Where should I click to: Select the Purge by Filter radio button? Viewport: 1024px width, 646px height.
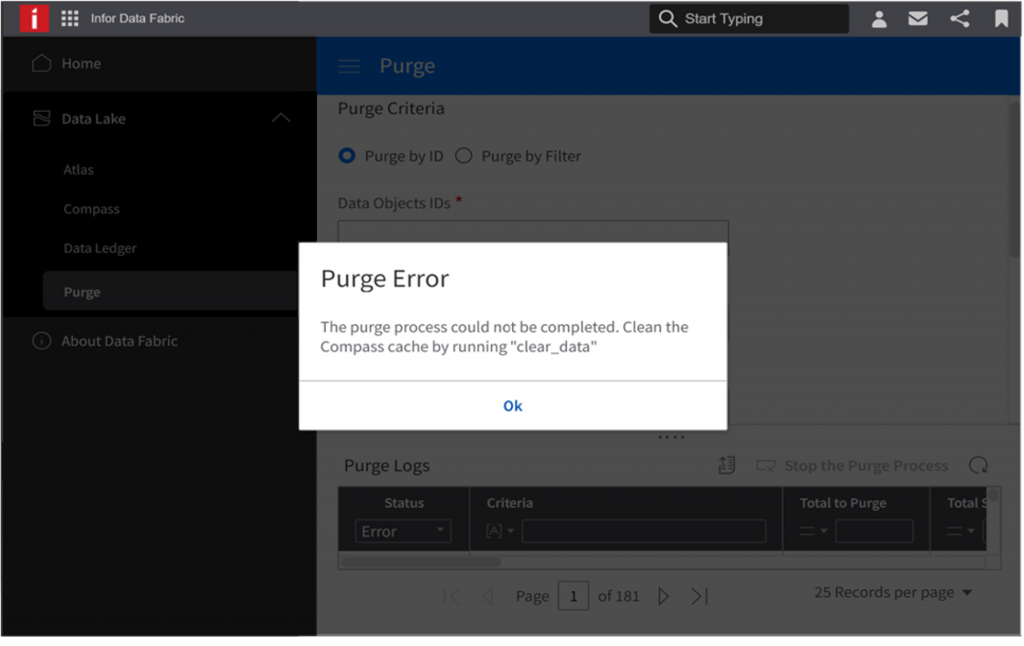[x=464, y=156]
